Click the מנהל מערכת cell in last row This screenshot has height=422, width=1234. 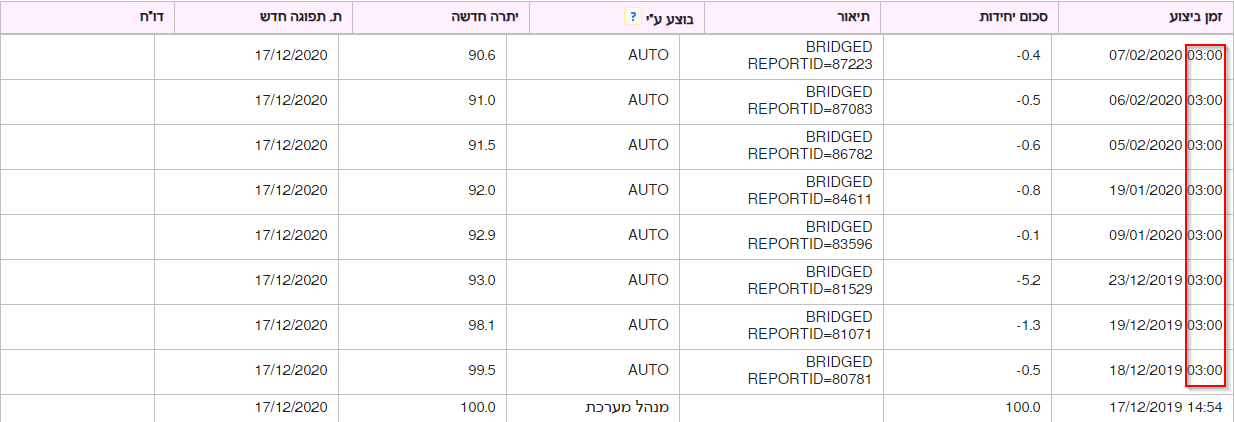593,408
